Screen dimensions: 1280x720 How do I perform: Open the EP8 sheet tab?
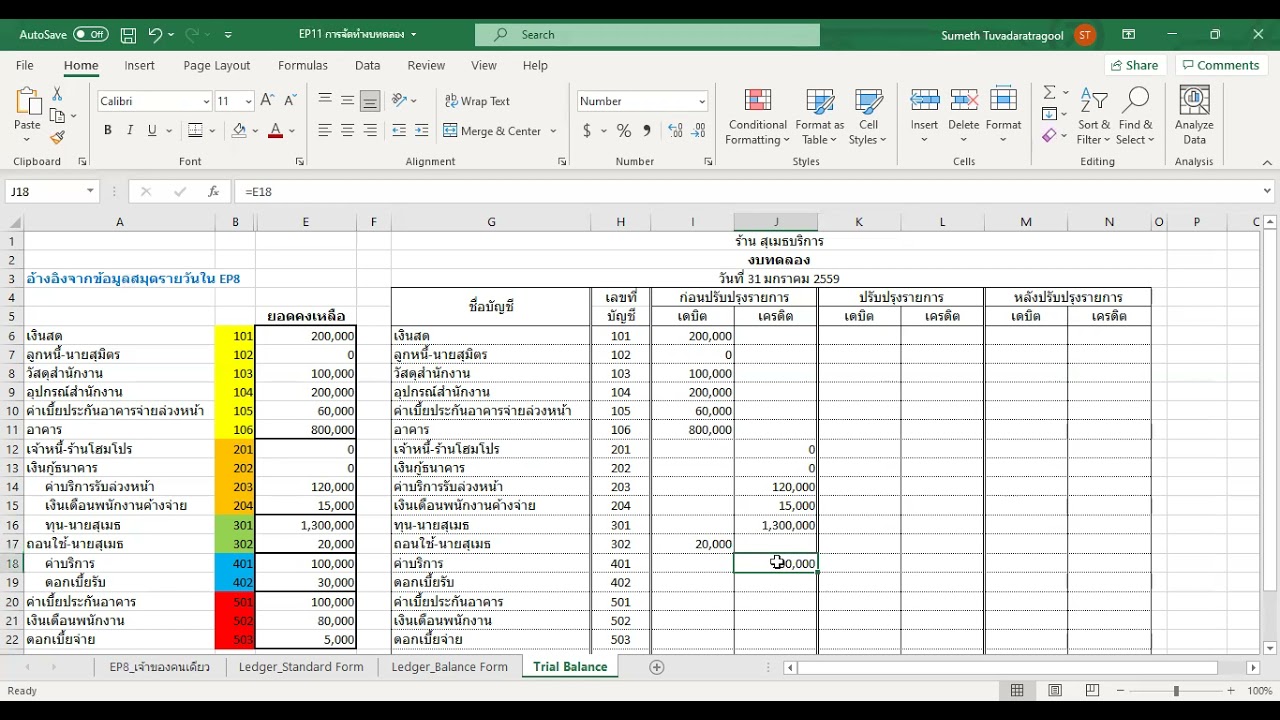click(160, 667)
